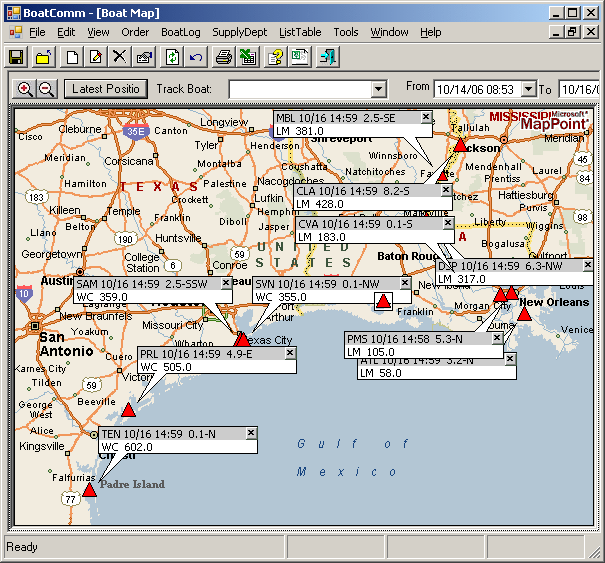Close the ATL boat info callout
This screenshot has height=563, width=605.
(x=510, y=359)
